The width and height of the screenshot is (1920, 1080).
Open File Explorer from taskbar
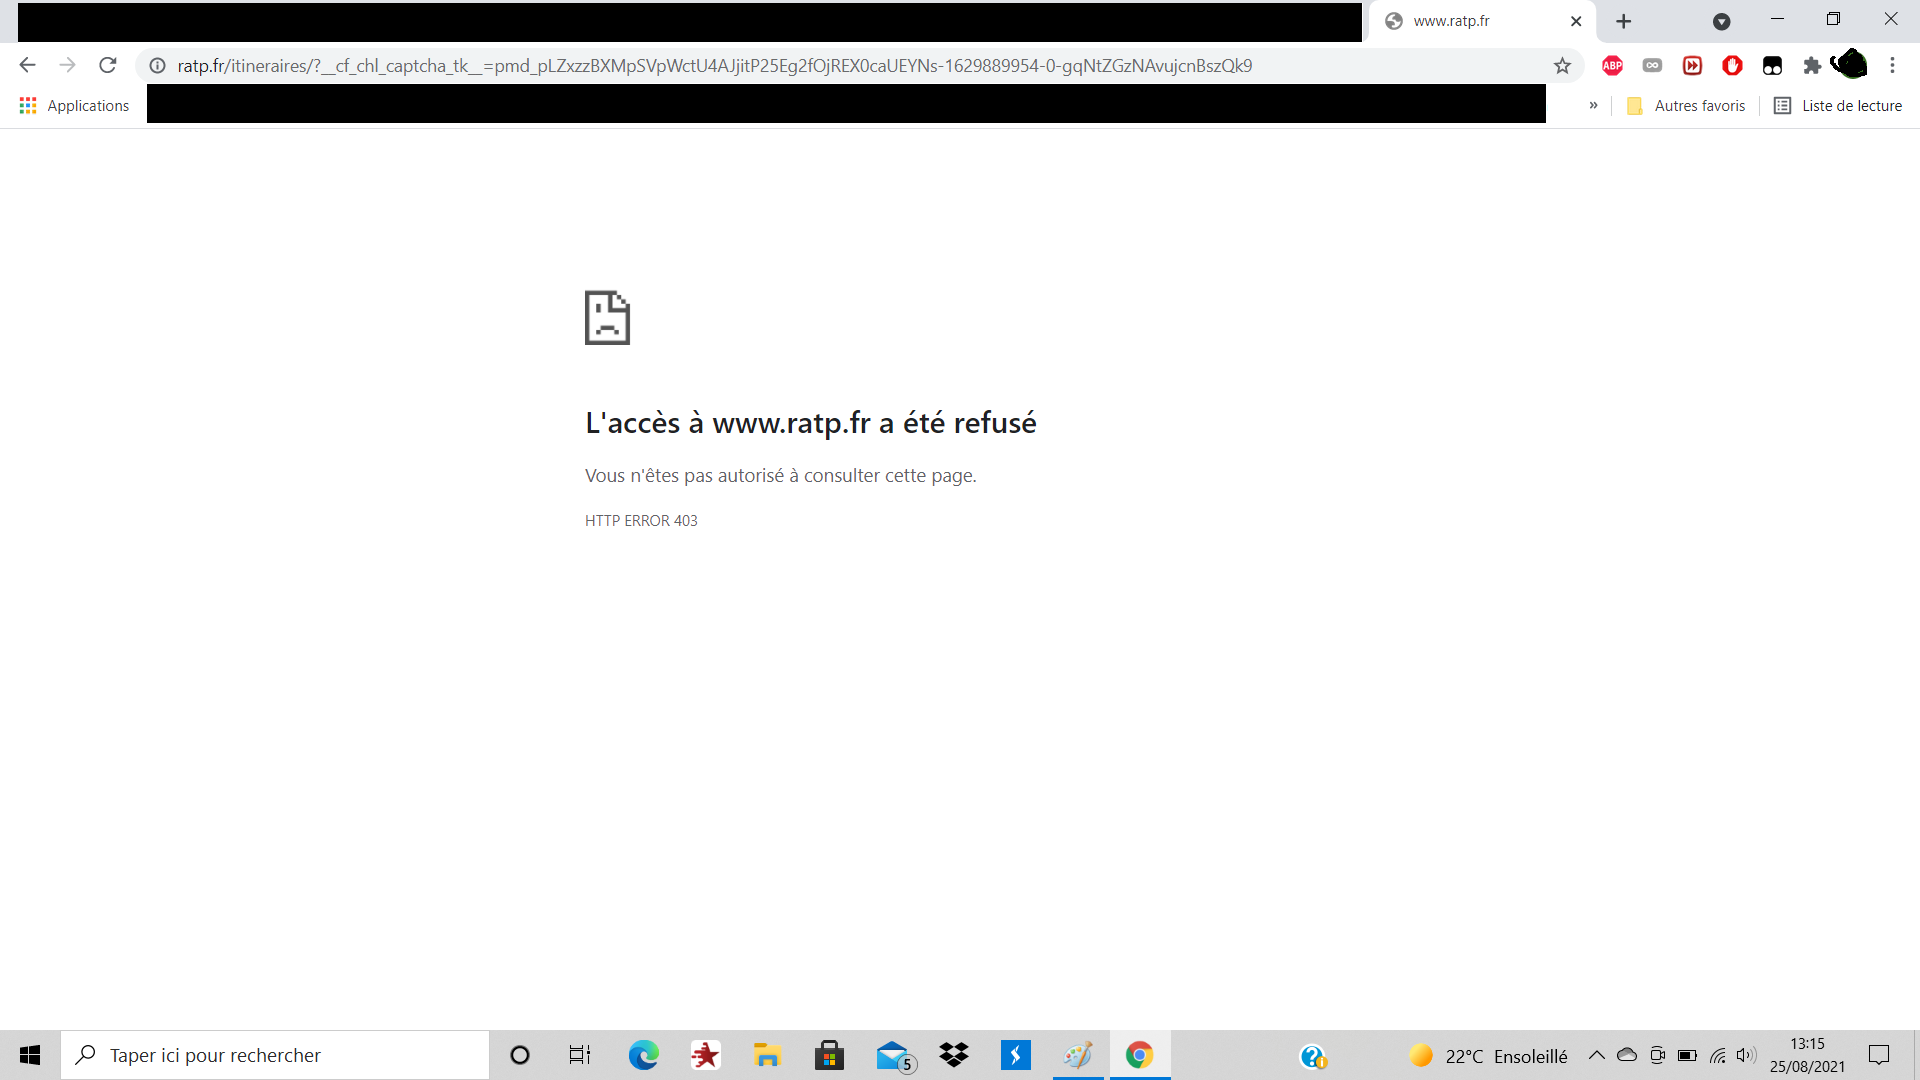point(767,1055)
